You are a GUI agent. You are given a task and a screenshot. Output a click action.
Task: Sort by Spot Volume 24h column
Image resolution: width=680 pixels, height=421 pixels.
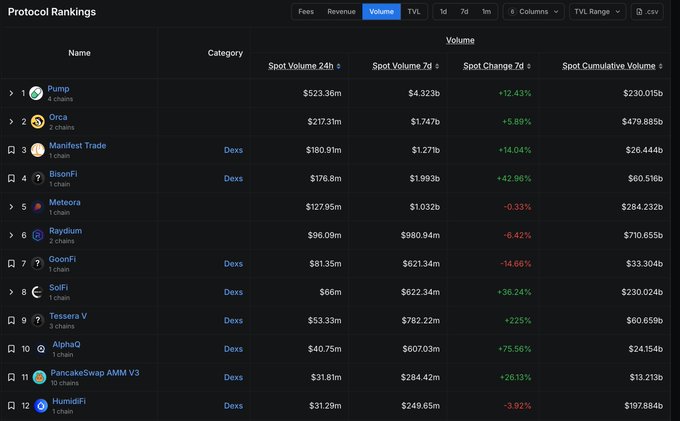[304, 66]
